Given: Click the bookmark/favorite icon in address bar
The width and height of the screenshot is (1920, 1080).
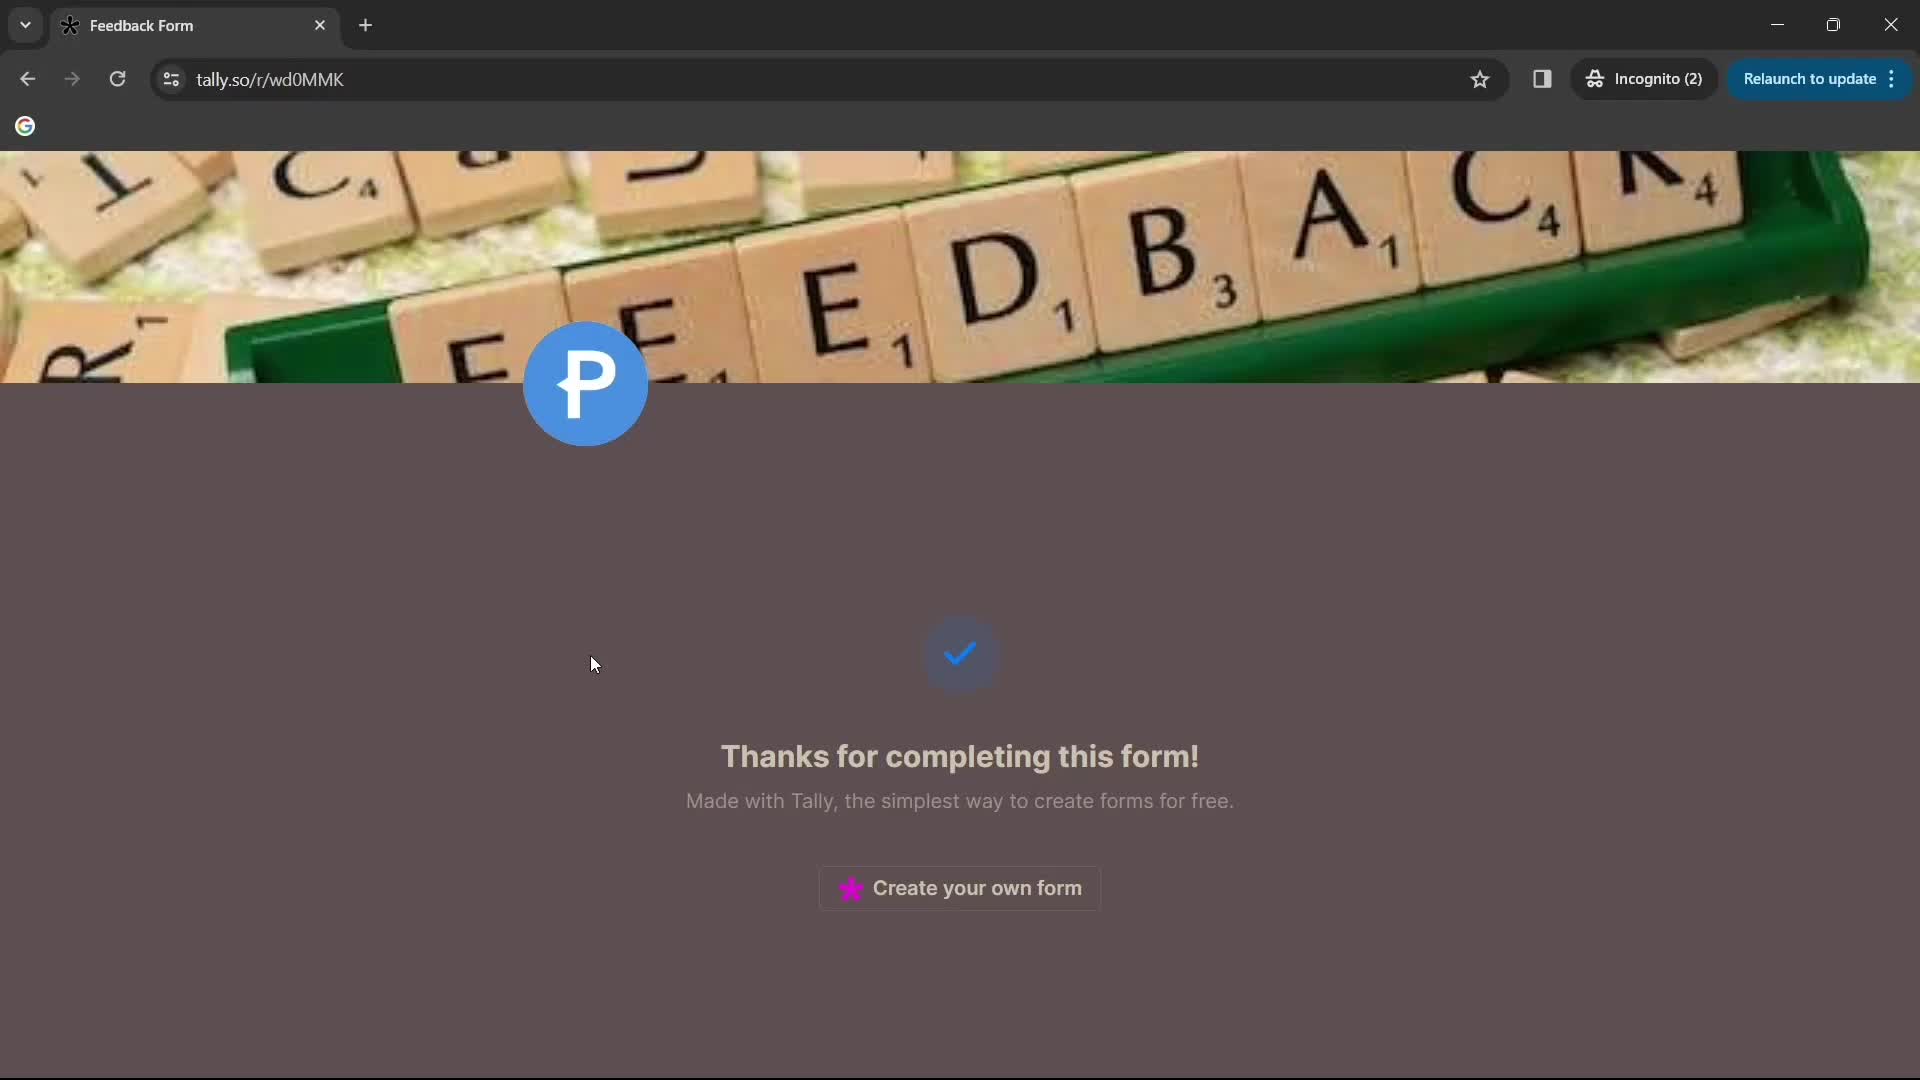Looking at the screenshot, I should [x=1480, y=79].
